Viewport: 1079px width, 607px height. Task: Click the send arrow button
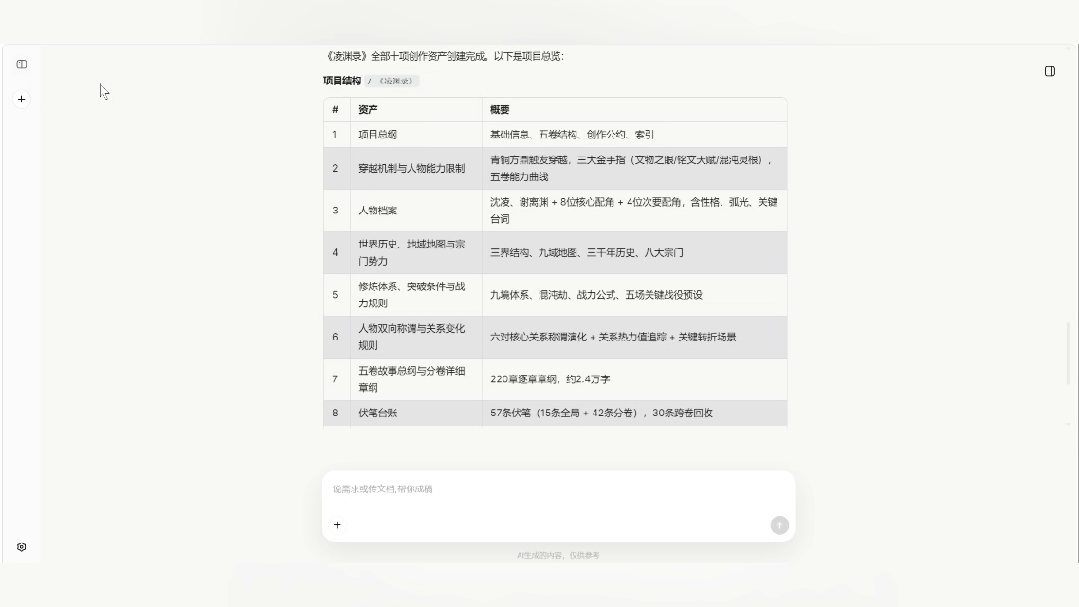coord(779,525)
